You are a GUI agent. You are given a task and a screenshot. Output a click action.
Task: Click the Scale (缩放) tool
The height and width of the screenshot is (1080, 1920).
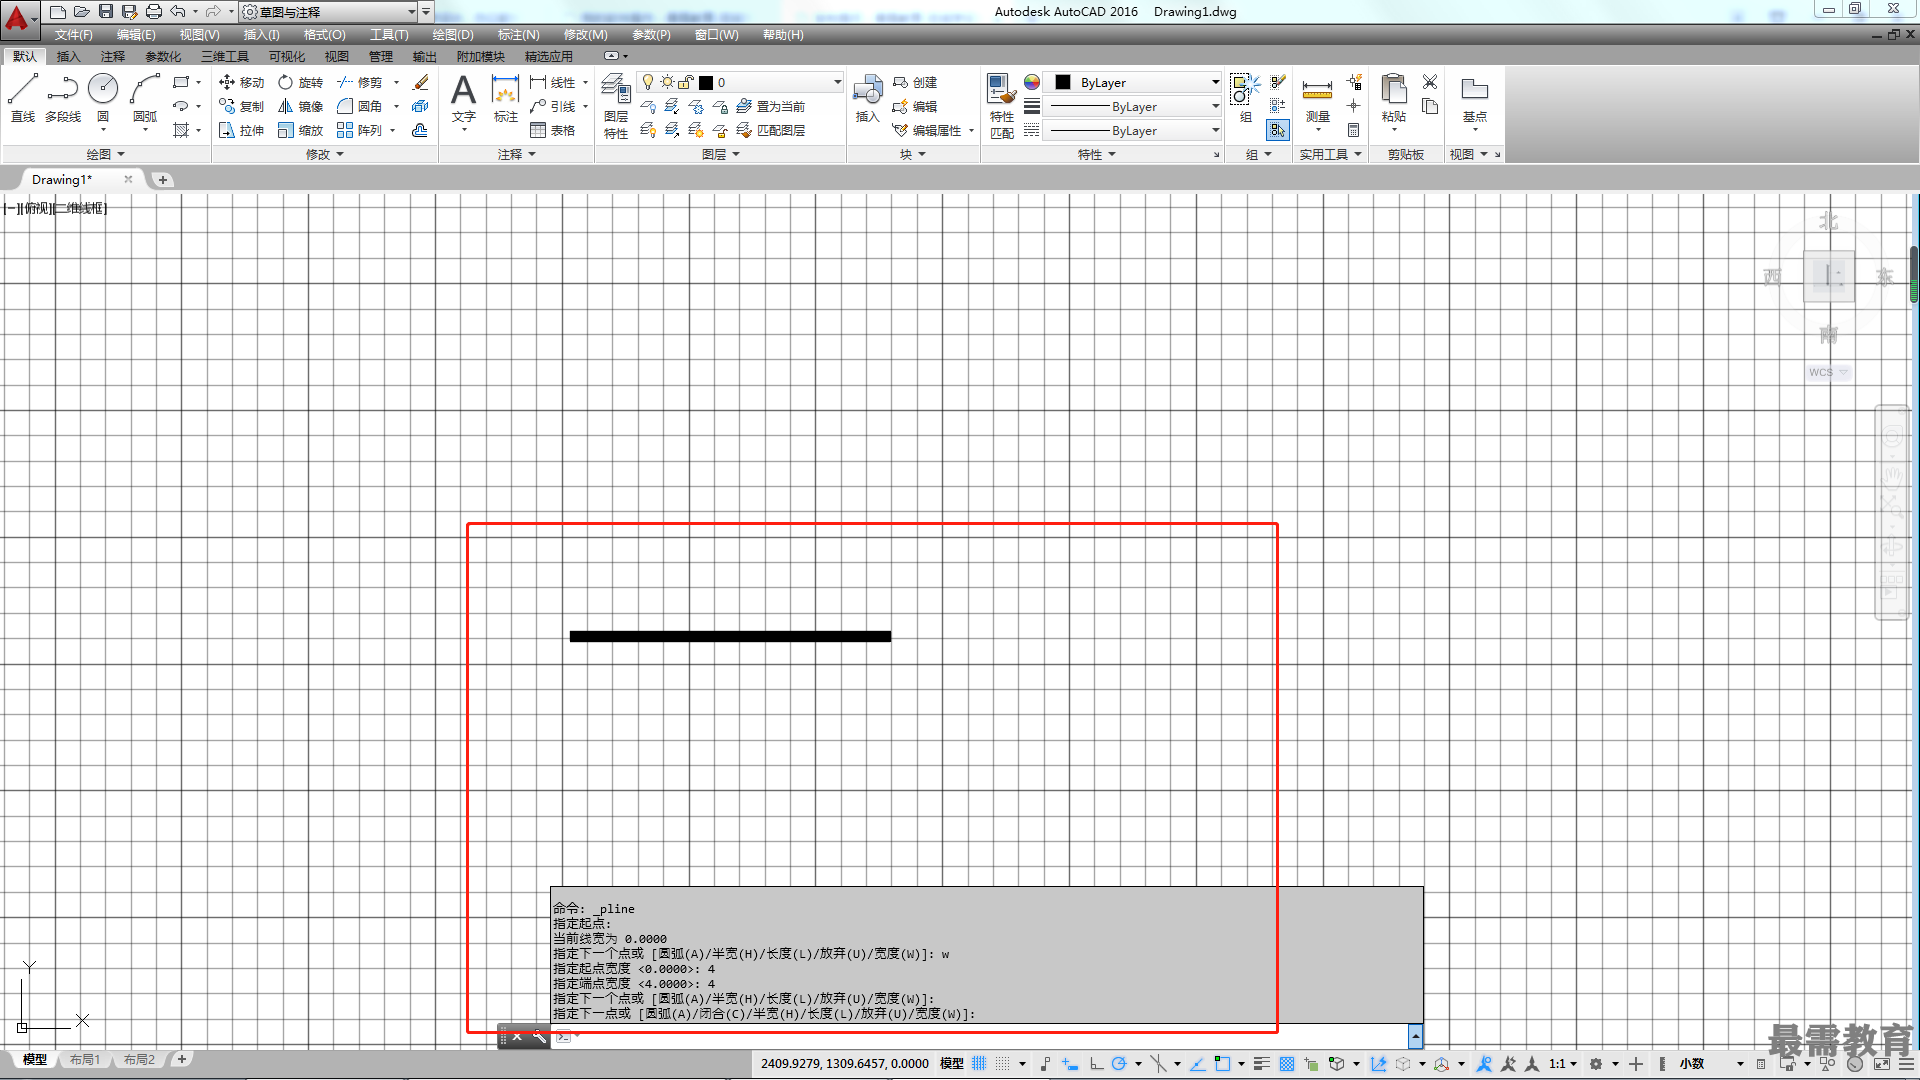point(300,130)
